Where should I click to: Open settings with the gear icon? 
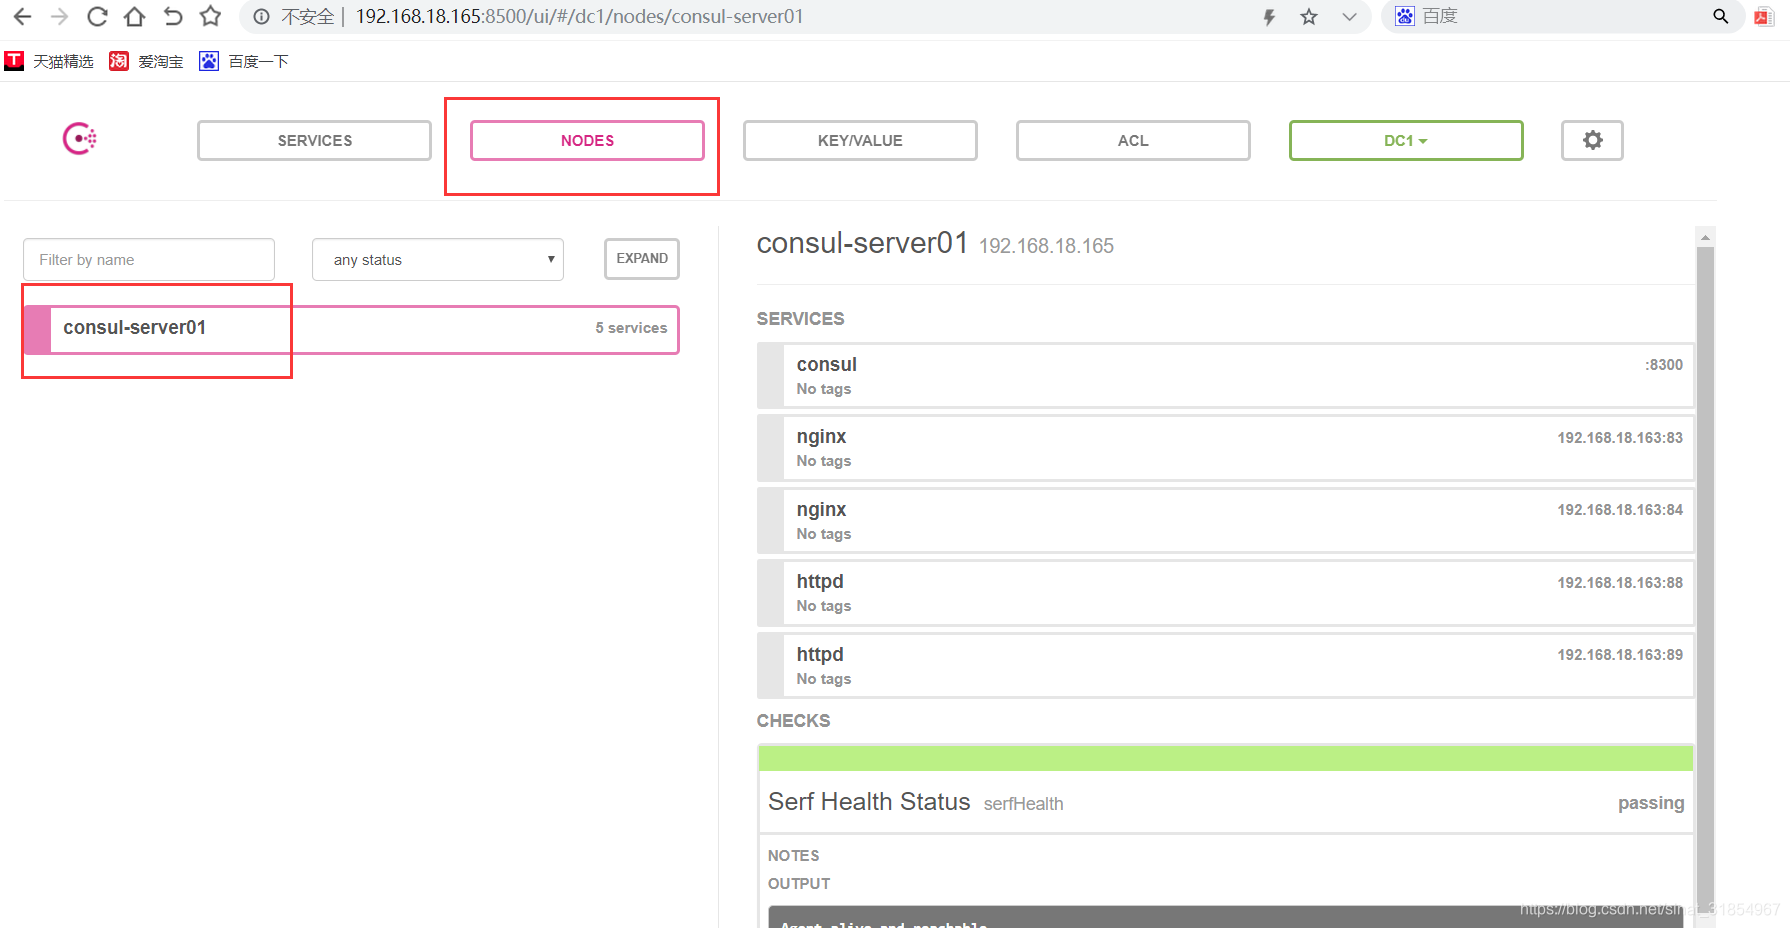(1592, 140)
